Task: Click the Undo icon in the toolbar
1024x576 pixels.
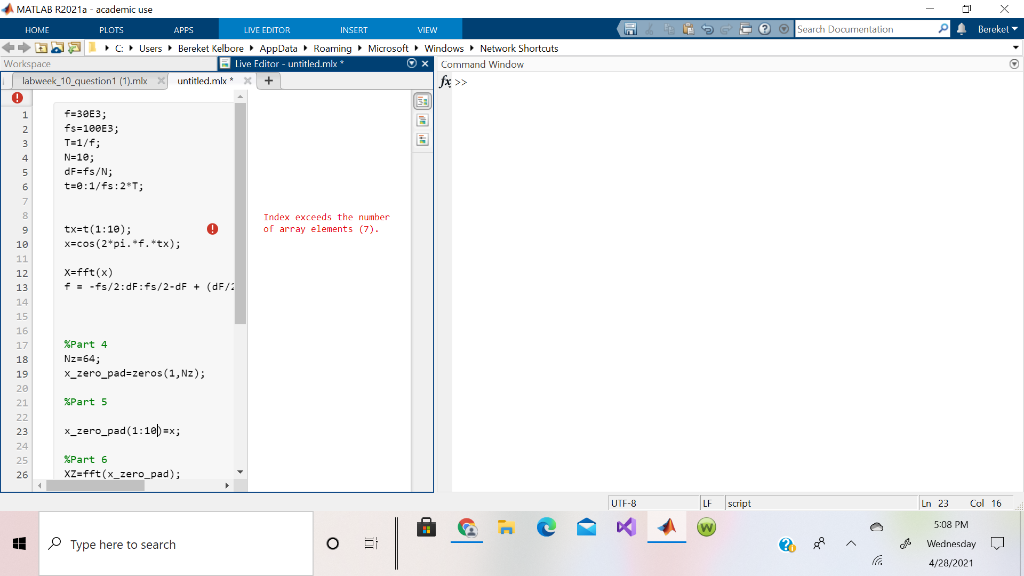Action: pyautogui.click(x=708, y=30)
